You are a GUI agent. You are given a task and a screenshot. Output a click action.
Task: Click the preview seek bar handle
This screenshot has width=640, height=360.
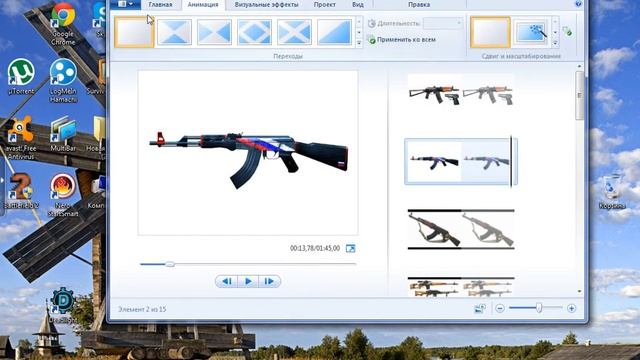[x=170, y=264]
